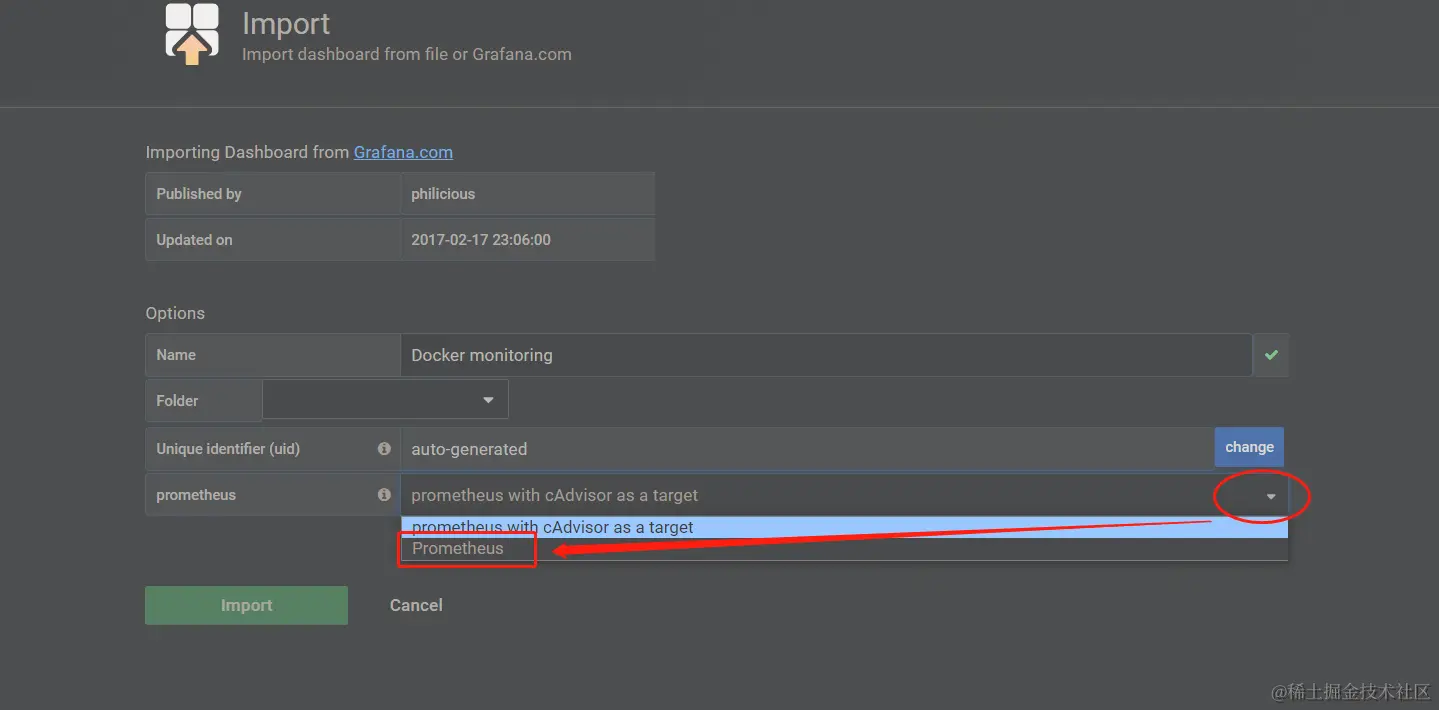Click the "Name" label cell
Viewport: 1439px width, 710px height.
pos(273,355)
